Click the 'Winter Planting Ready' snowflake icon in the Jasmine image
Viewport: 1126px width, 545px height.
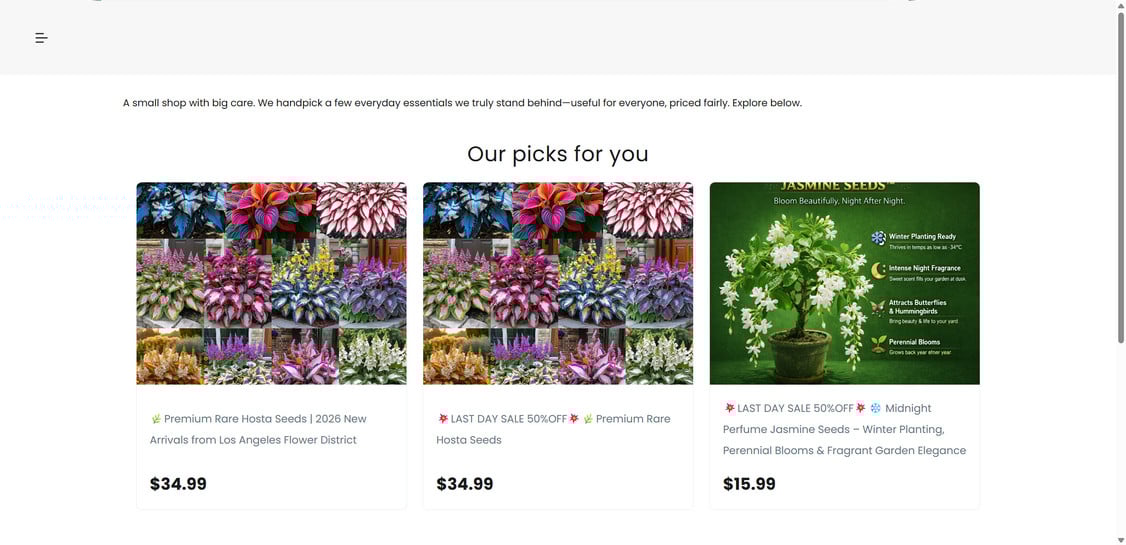tap(878, 238)
